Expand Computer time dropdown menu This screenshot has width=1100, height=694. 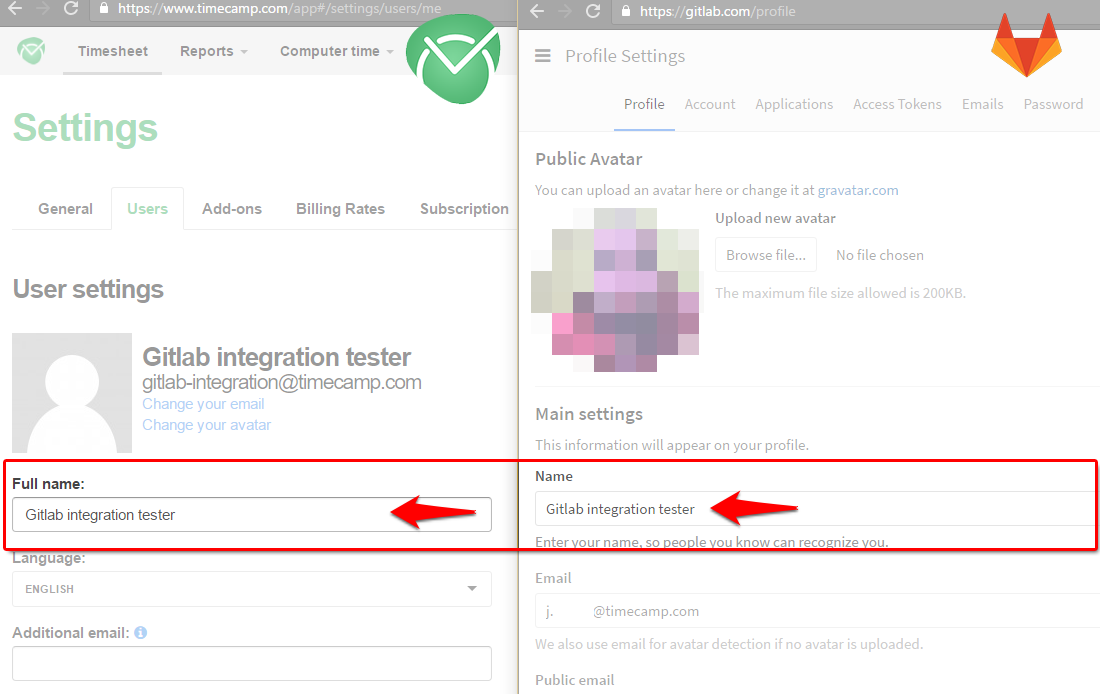336,51
